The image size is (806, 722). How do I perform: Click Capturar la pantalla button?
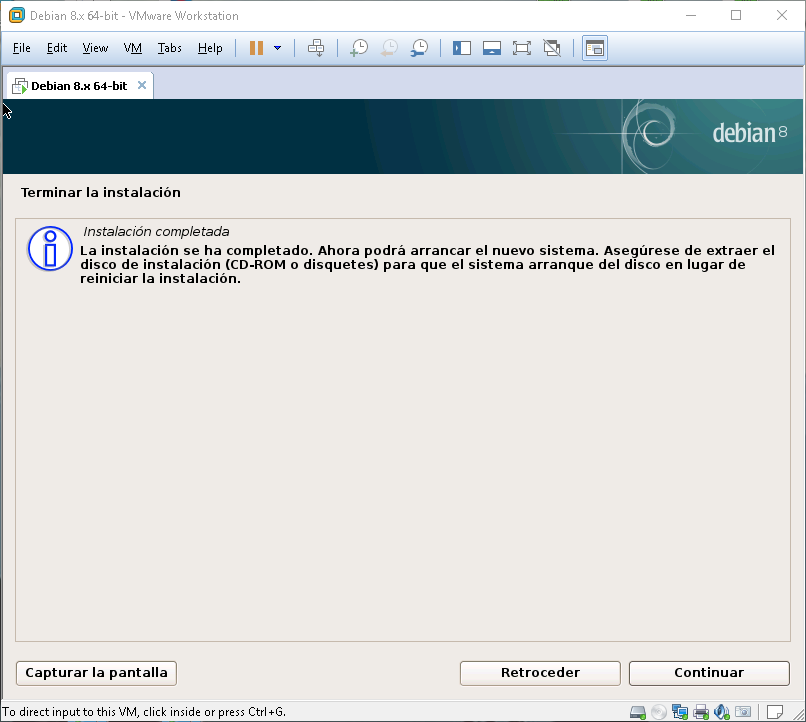pyautogui.click(x=97, y=673)
